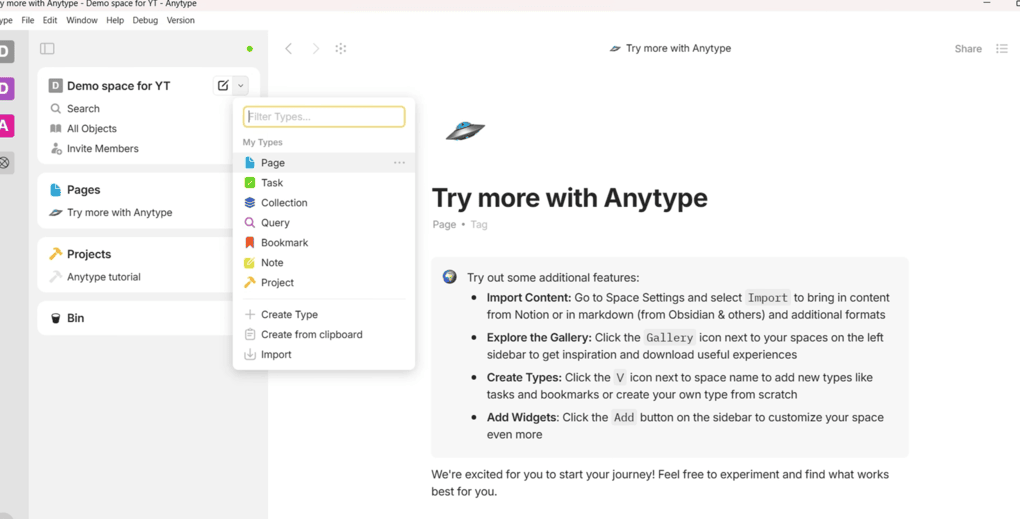Viewport: 1020px width, 519px height.
Task: Click the new object pencil icon
Action: click(x=223, y=85)
